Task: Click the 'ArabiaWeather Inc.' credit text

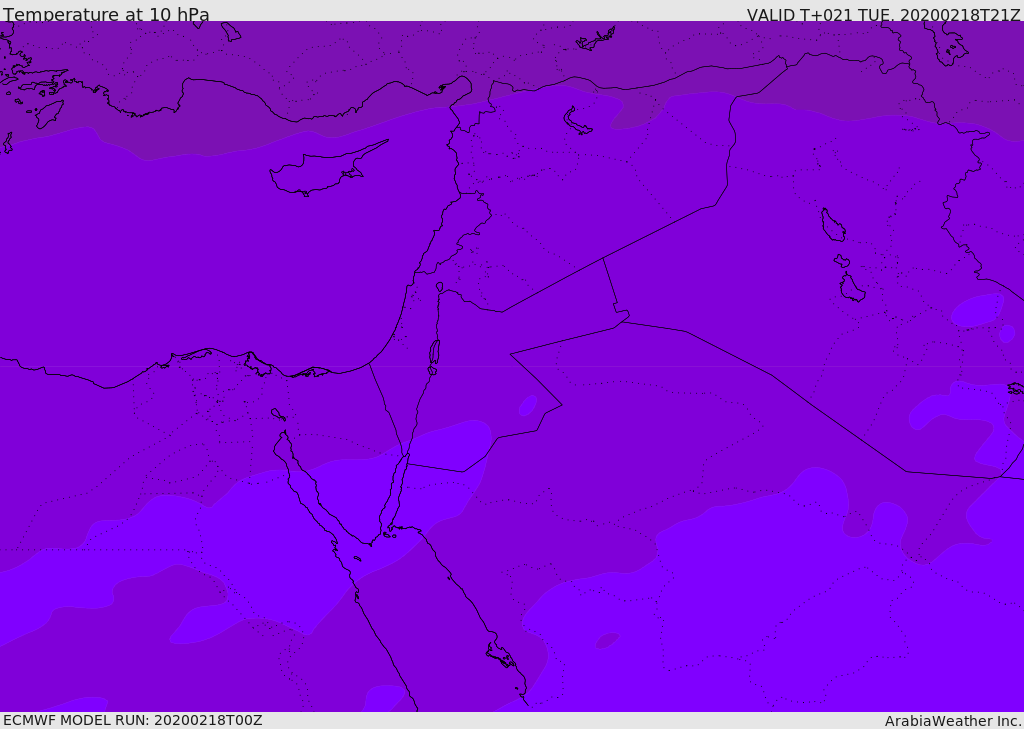Action: pos(953,721)
